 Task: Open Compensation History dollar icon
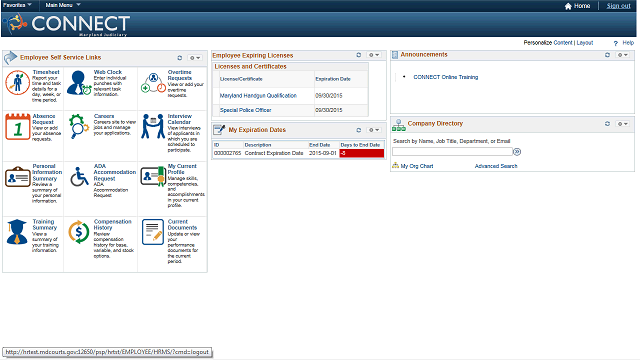(x=79, y=232)
